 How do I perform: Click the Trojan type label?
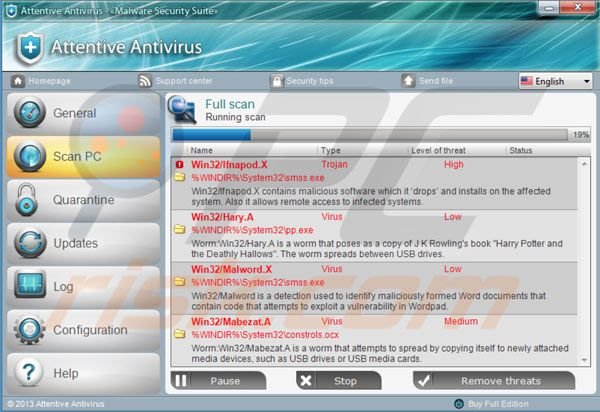[x=334, y=164]
